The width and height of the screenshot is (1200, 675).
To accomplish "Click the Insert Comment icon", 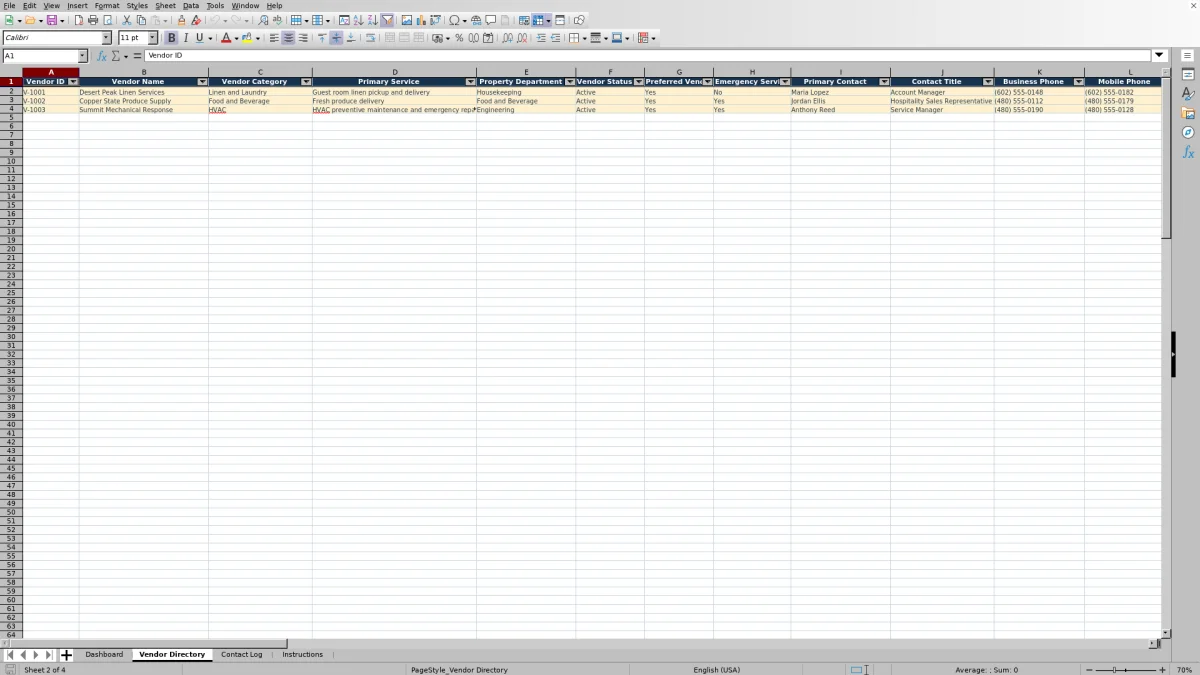I will [x=491, y=20].
